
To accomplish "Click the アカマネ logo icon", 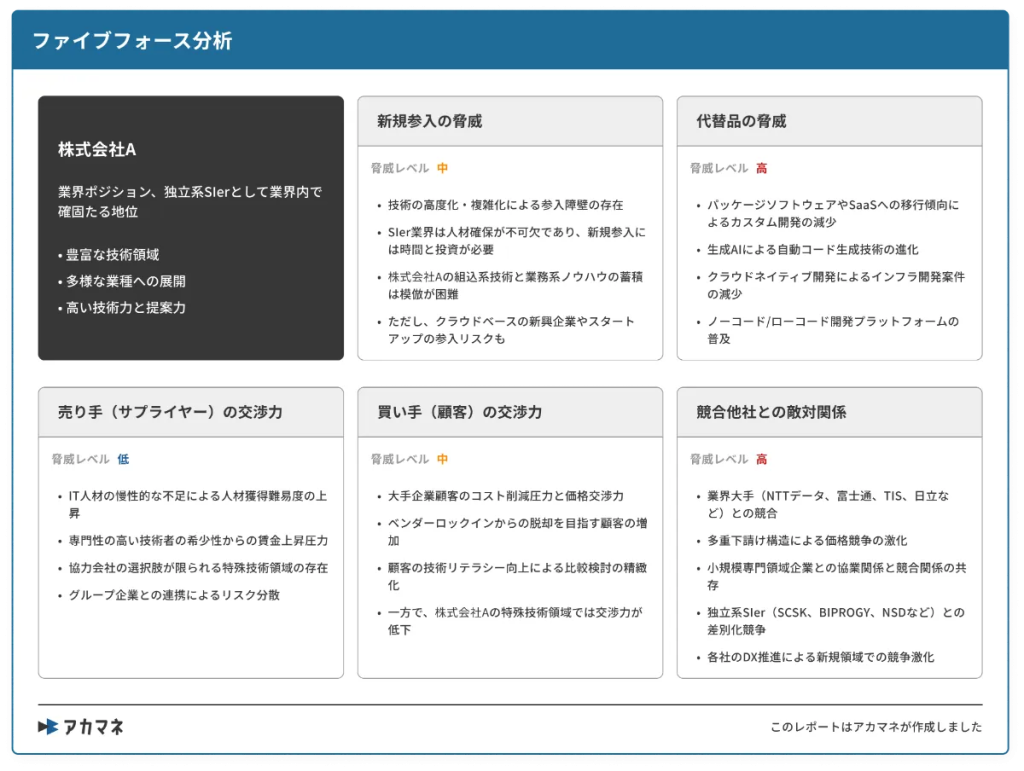I will 48,727.
